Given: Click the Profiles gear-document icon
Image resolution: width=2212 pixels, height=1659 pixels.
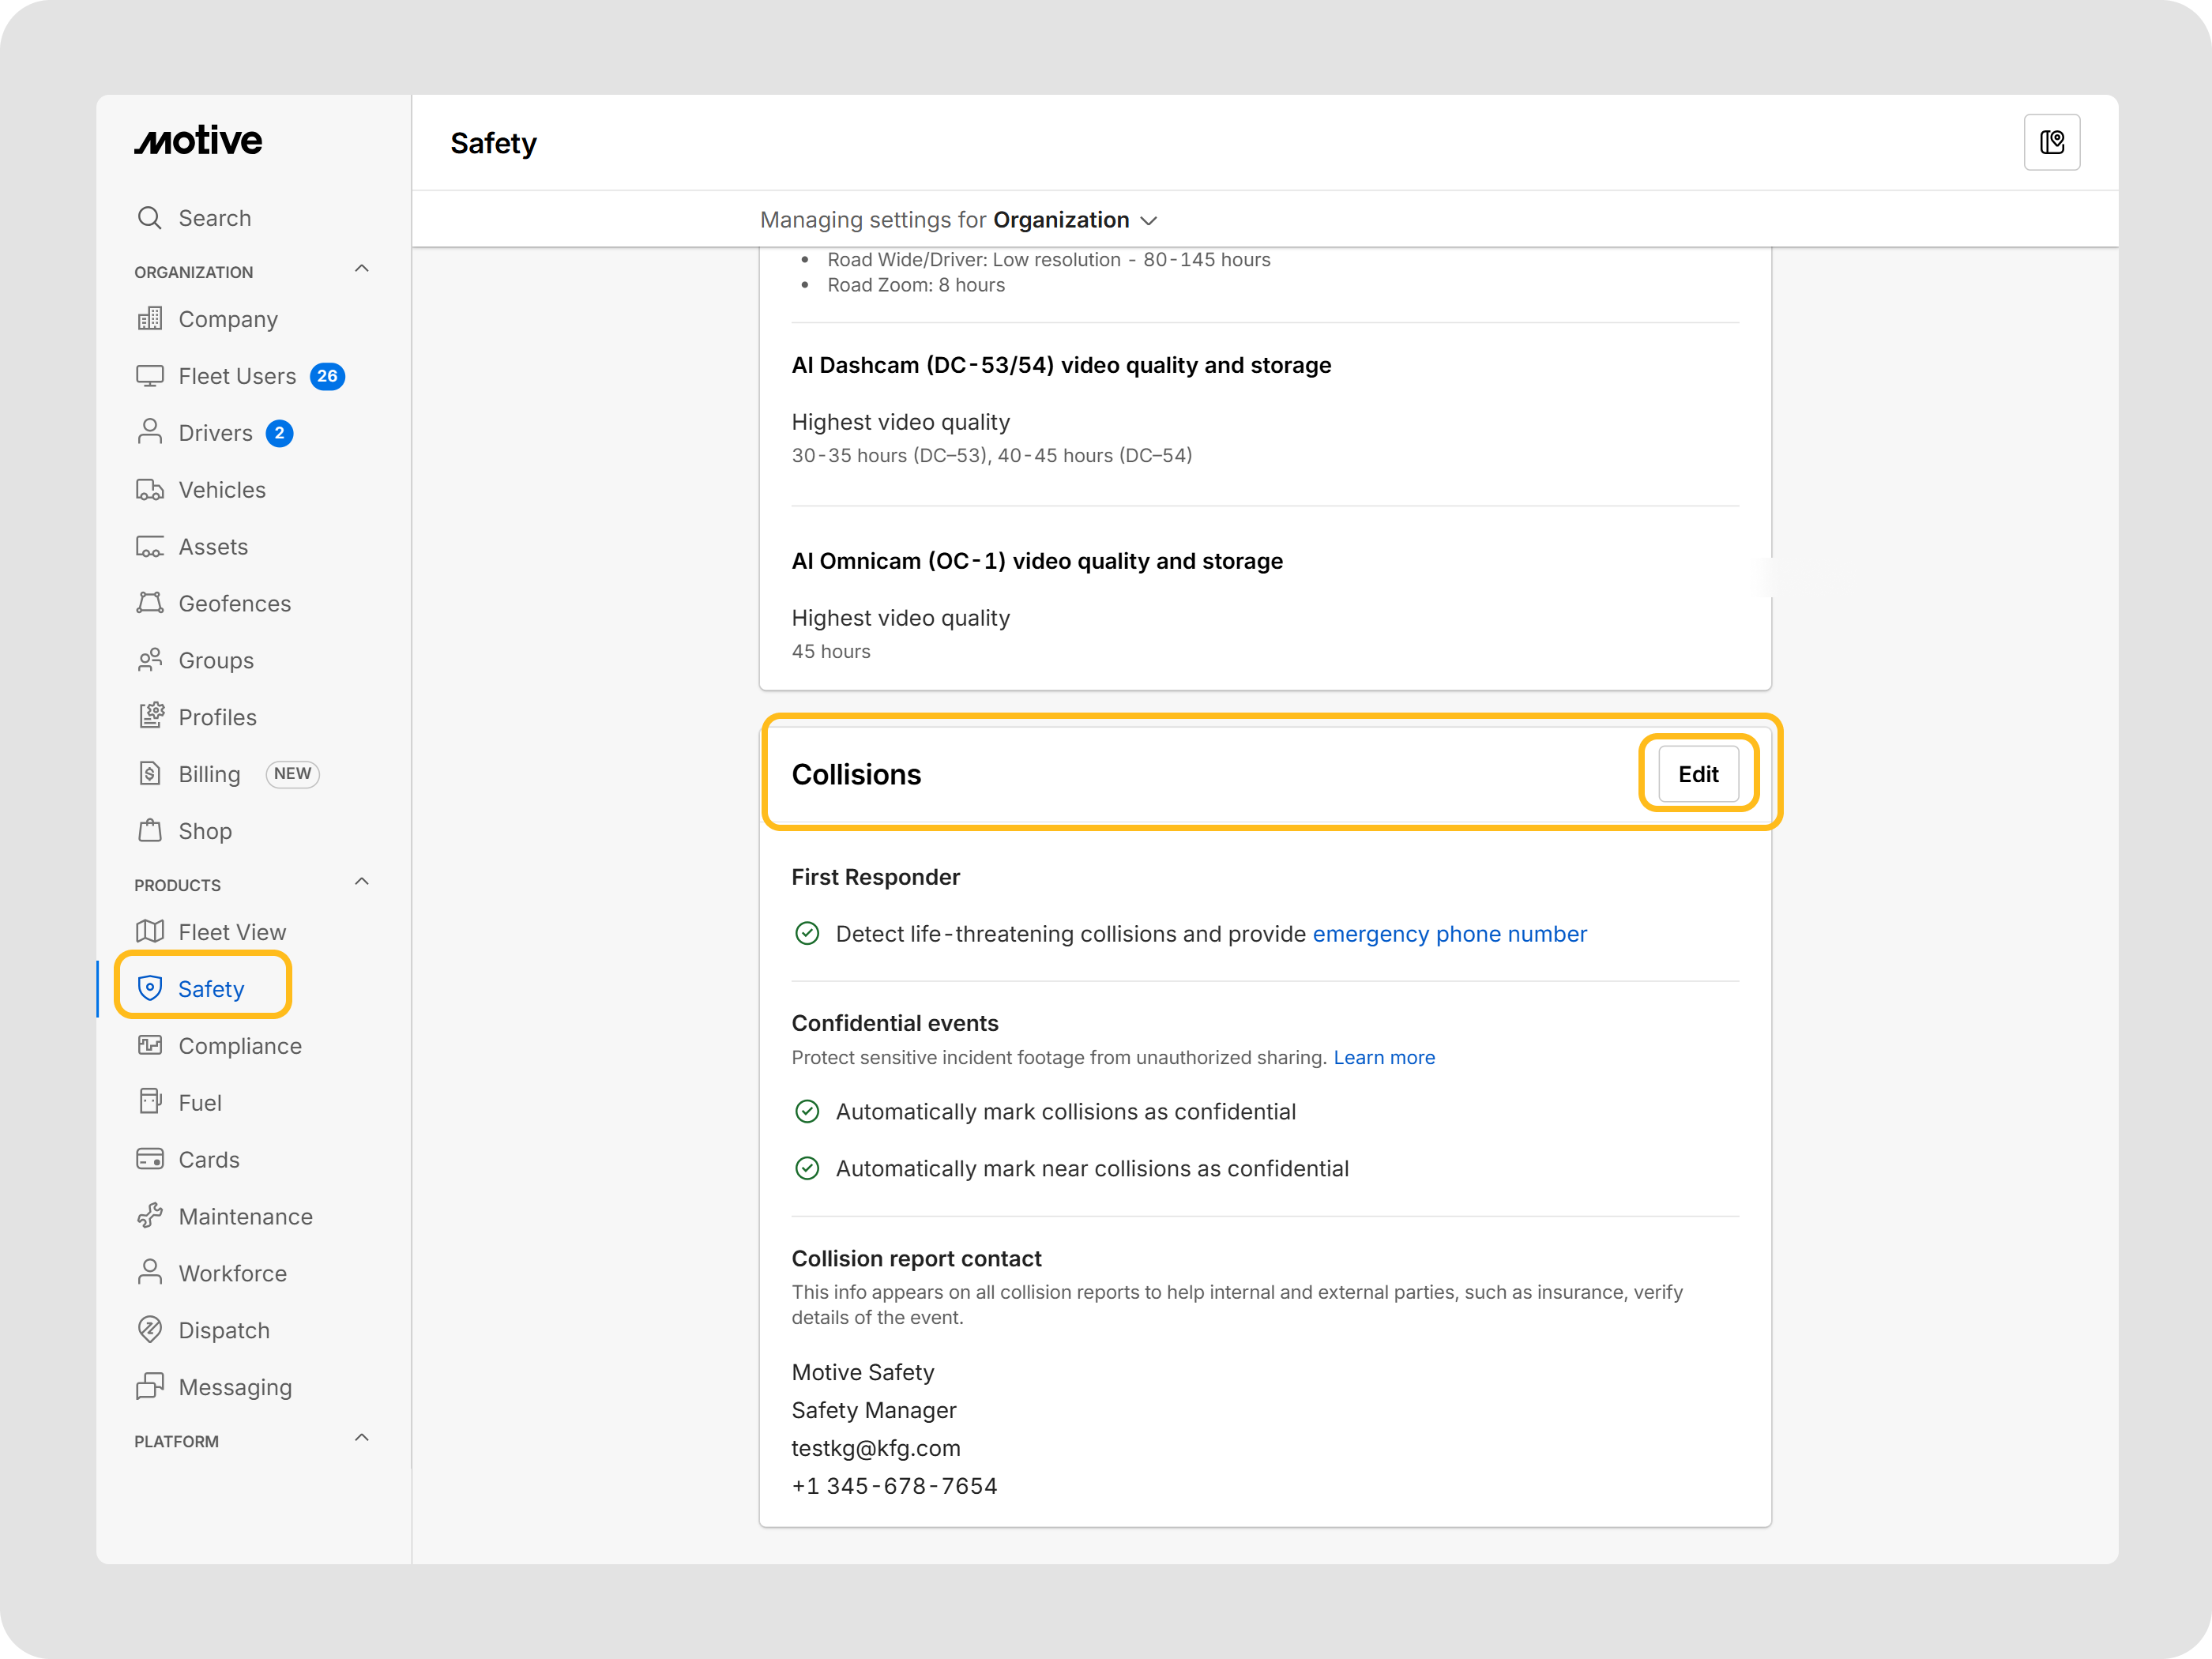Looking at the screenshot, I should click(x=150, y=716).
